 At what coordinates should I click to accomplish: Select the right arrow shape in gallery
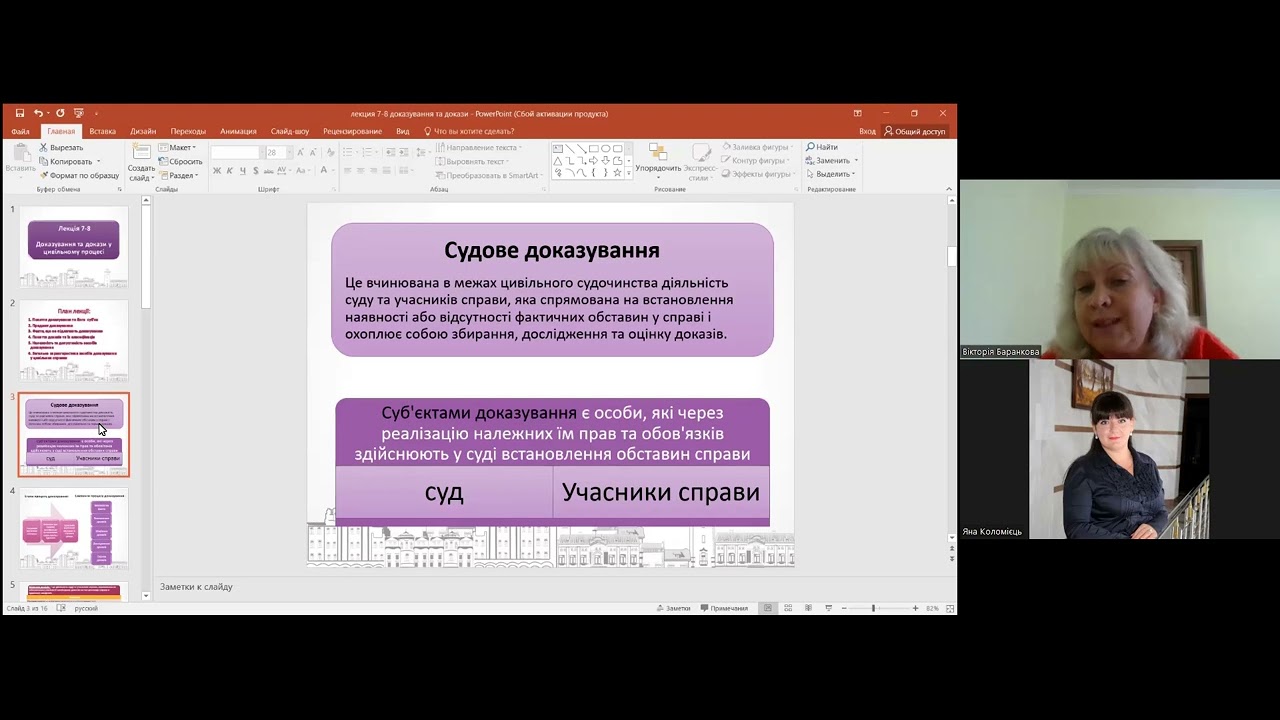(593, 160)
